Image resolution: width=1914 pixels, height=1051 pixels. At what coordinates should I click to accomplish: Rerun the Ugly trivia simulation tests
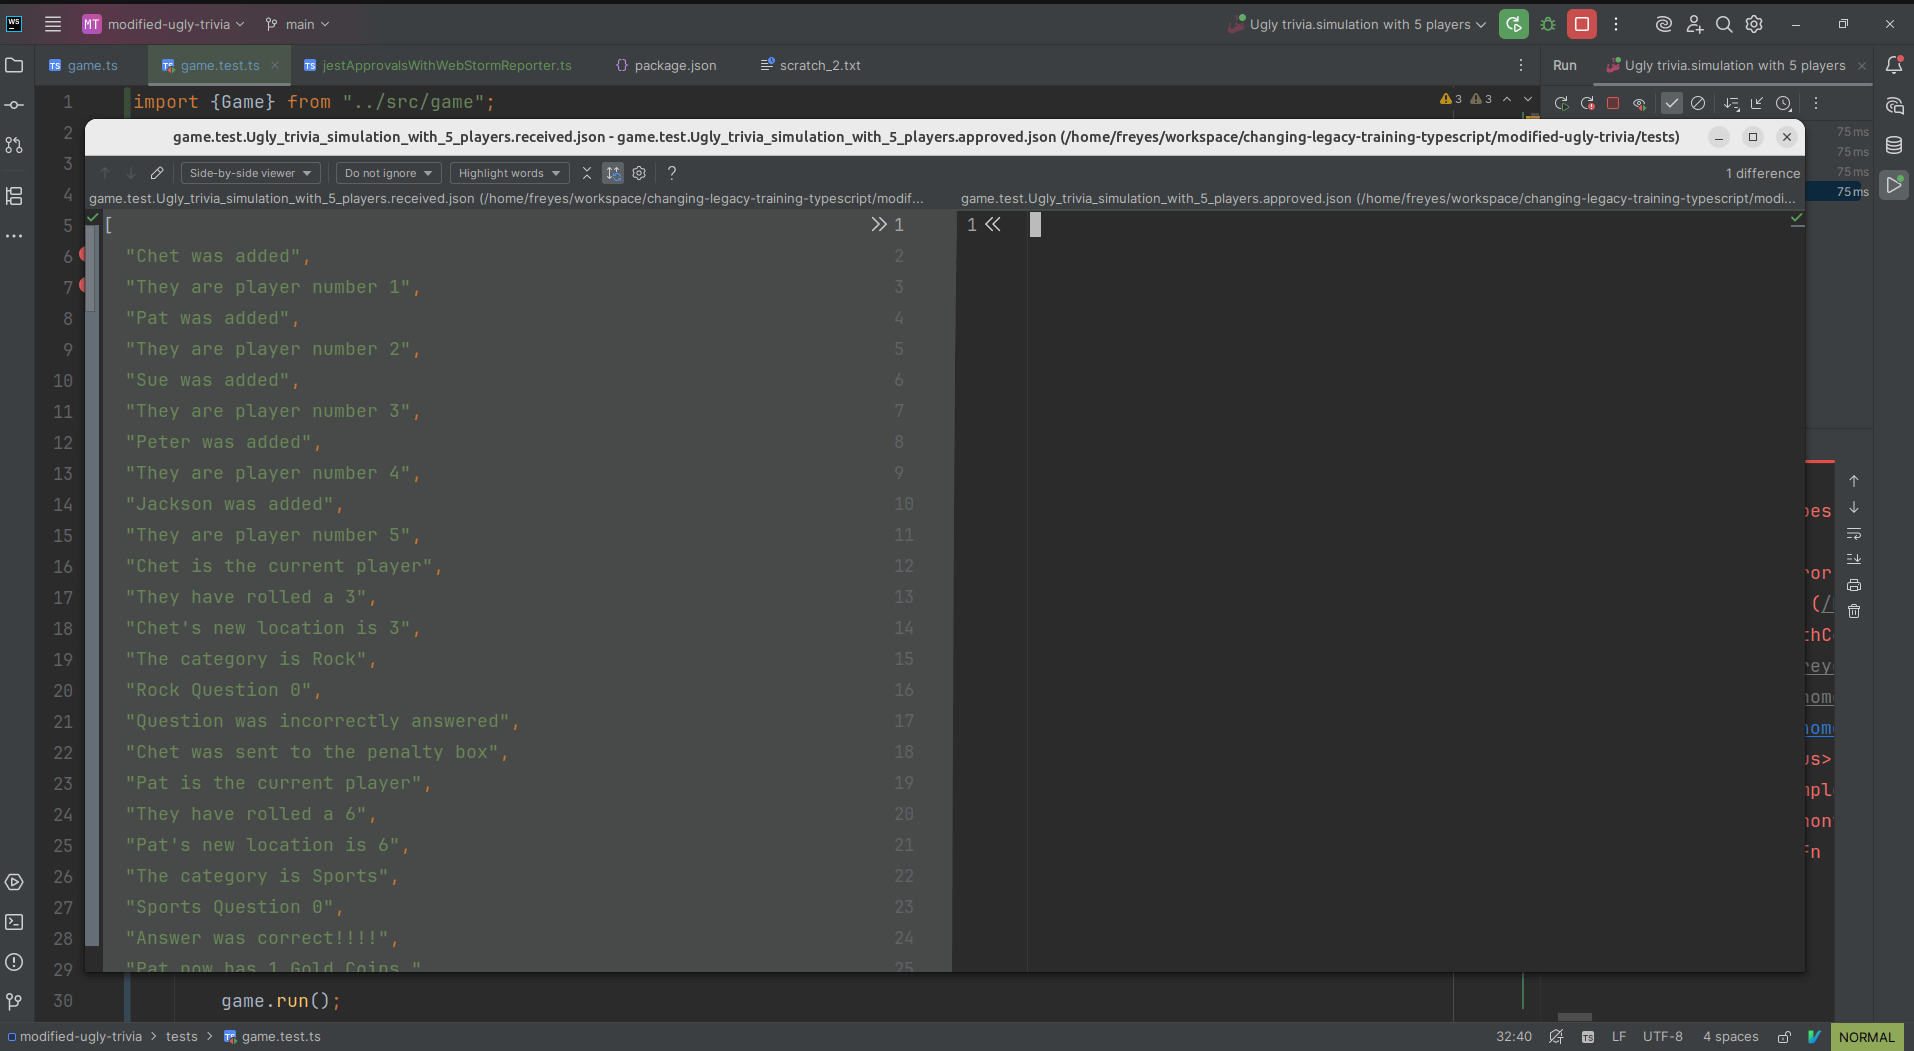pos(1562,103)
